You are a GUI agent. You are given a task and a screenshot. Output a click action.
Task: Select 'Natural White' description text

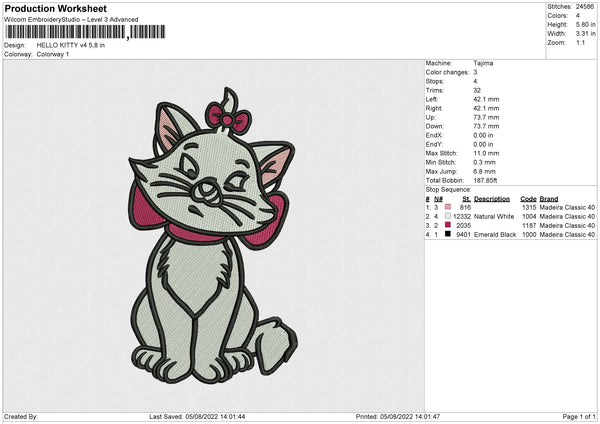click(x=494, y=217)
